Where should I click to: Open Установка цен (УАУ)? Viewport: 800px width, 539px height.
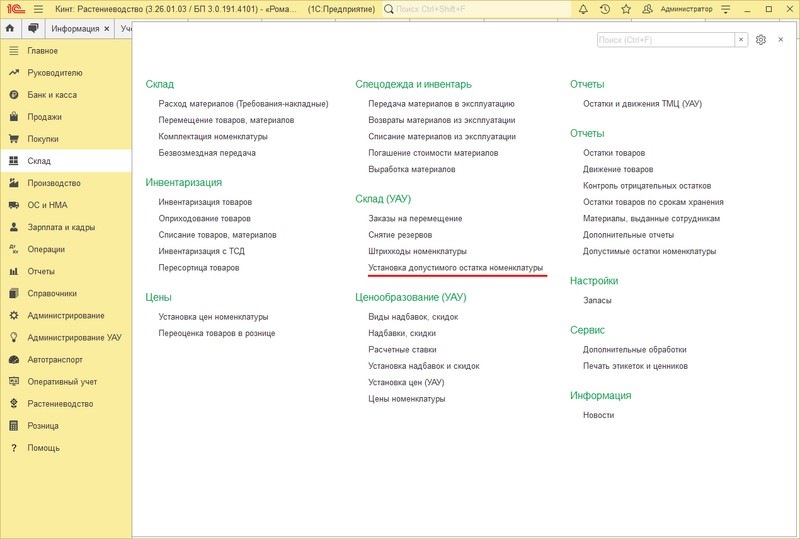(x=406, y=382)
